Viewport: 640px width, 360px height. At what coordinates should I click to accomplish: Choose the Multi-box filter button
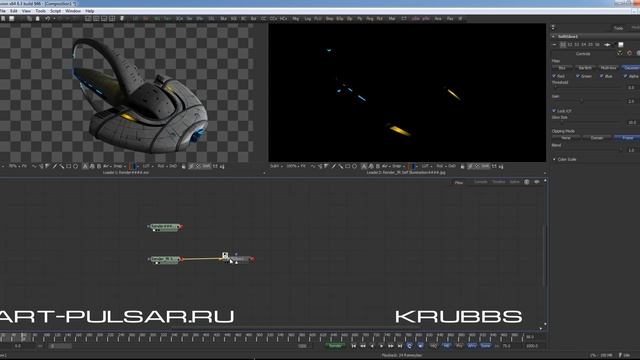tap(608, 68)
